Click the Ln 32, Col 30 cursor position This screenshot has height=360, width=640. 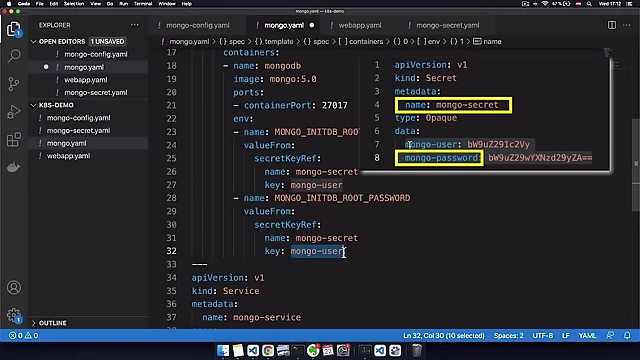[444, 336]
